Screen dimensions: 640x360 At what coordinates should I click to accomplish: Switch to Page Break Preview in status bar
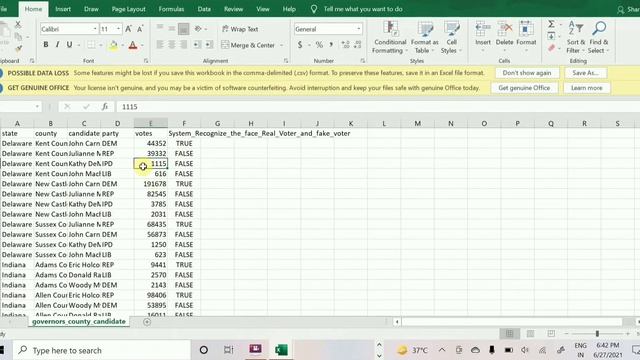point(551,334)
